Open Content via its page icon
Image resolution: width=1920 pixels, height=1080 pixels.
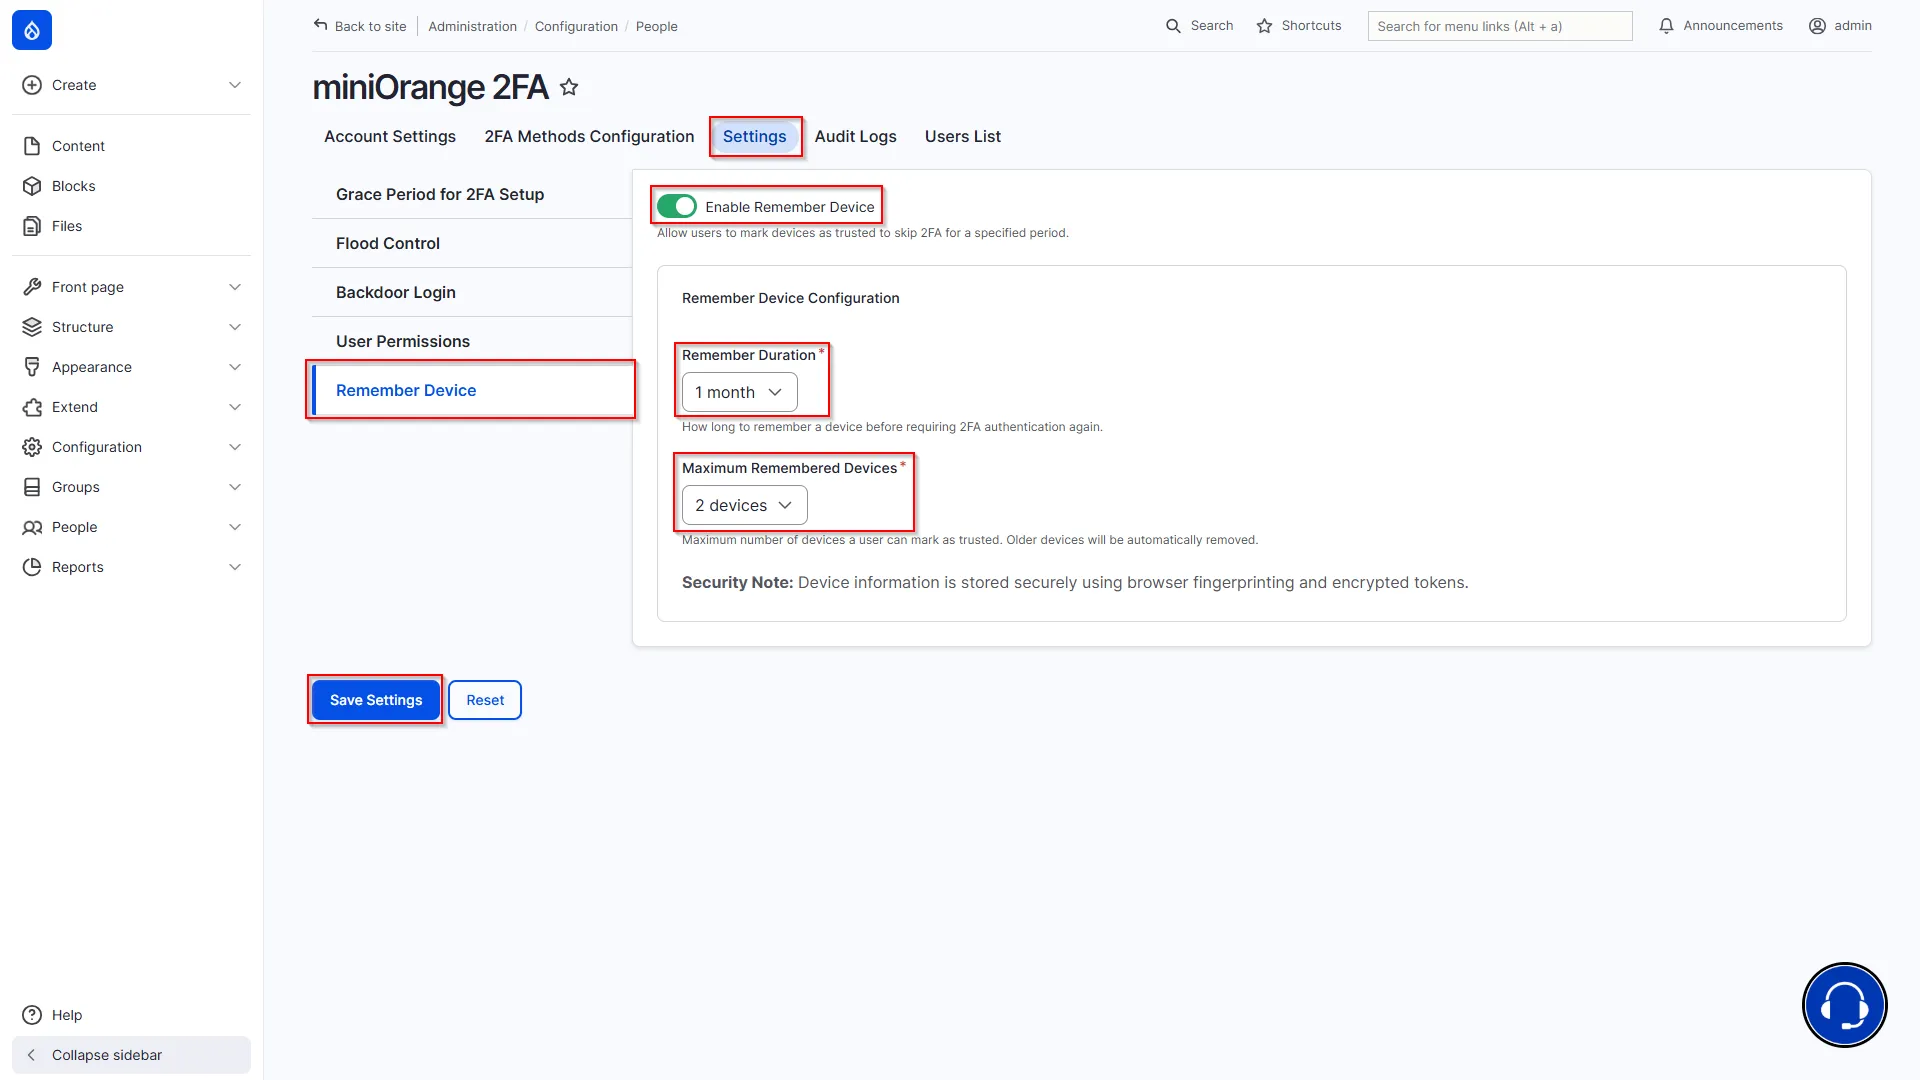click(32, 146)
